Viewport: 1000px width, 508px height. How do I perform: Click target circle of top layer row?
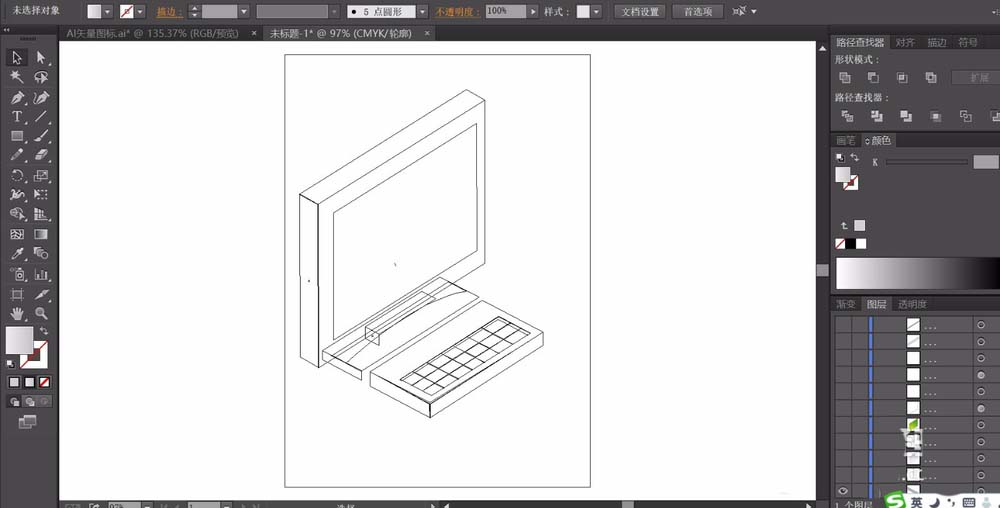coord(981,325)
